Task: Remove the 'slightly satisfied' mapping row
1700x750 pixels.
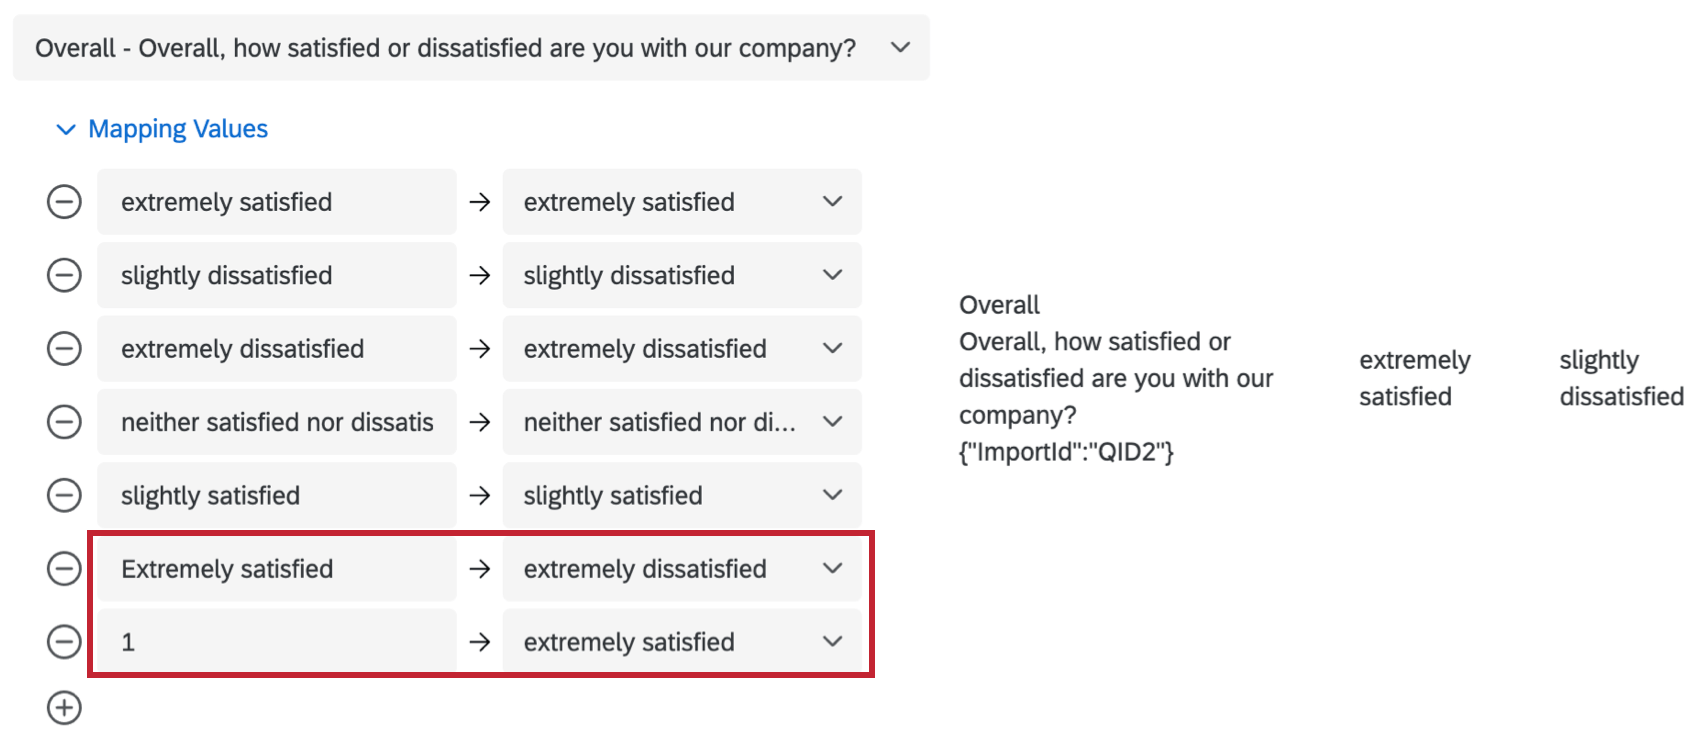Action: (x=64, y=495)
